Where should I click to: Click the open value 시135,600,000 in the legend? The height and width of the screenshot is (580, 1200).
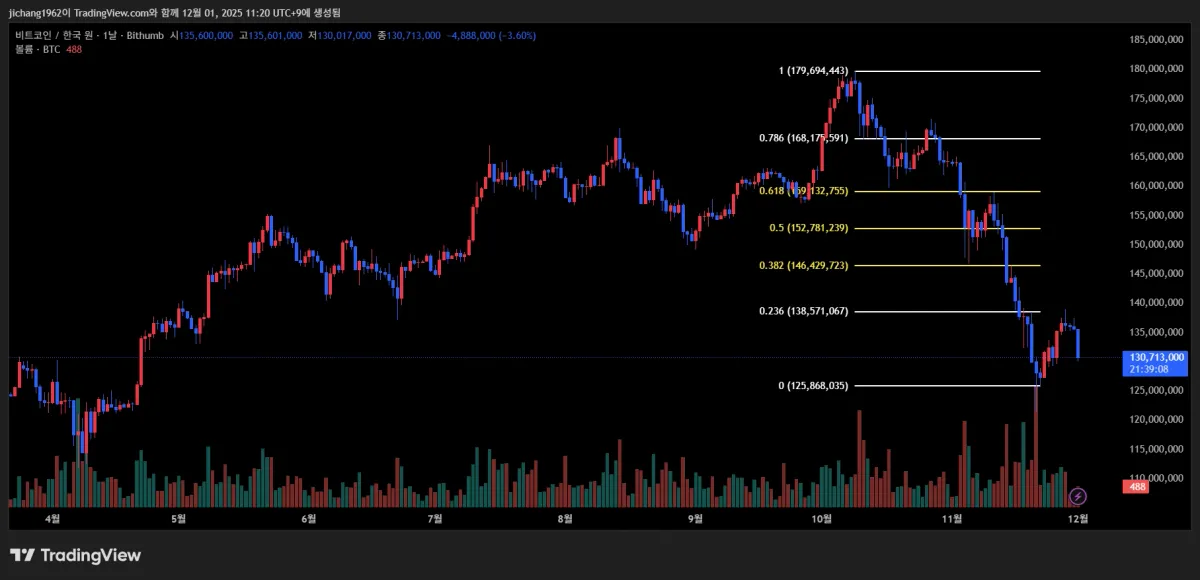(x=202, y=35)
